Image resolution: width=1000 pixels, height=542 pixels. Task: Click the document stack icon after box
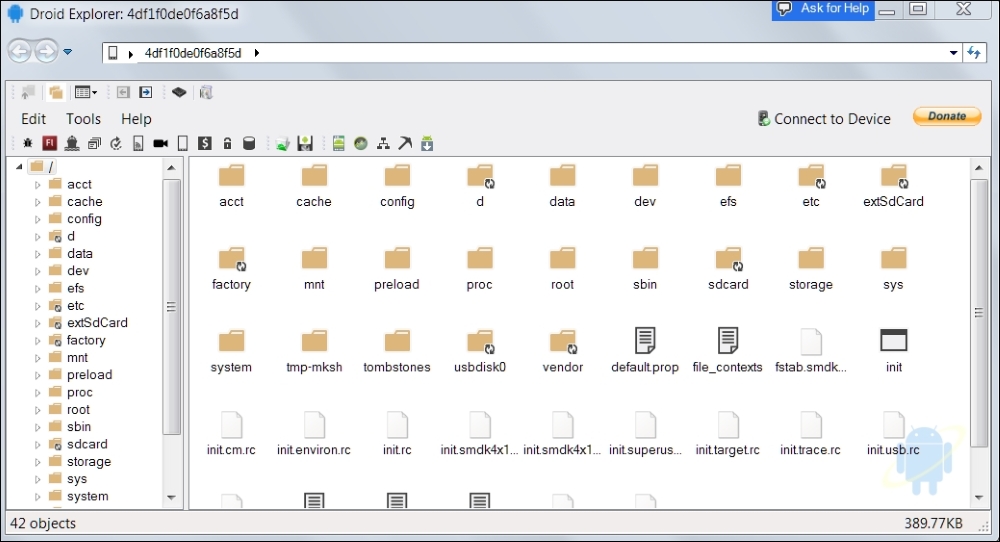(205, 92)
